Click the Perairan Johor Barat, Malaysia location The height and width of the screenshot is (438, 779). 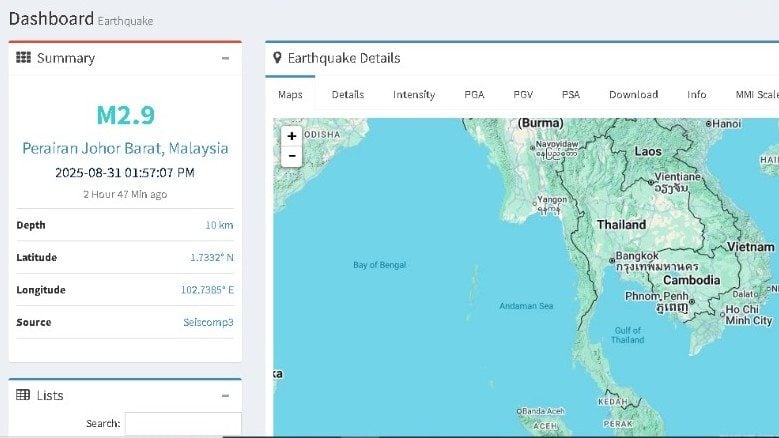[x=125, y=148]
